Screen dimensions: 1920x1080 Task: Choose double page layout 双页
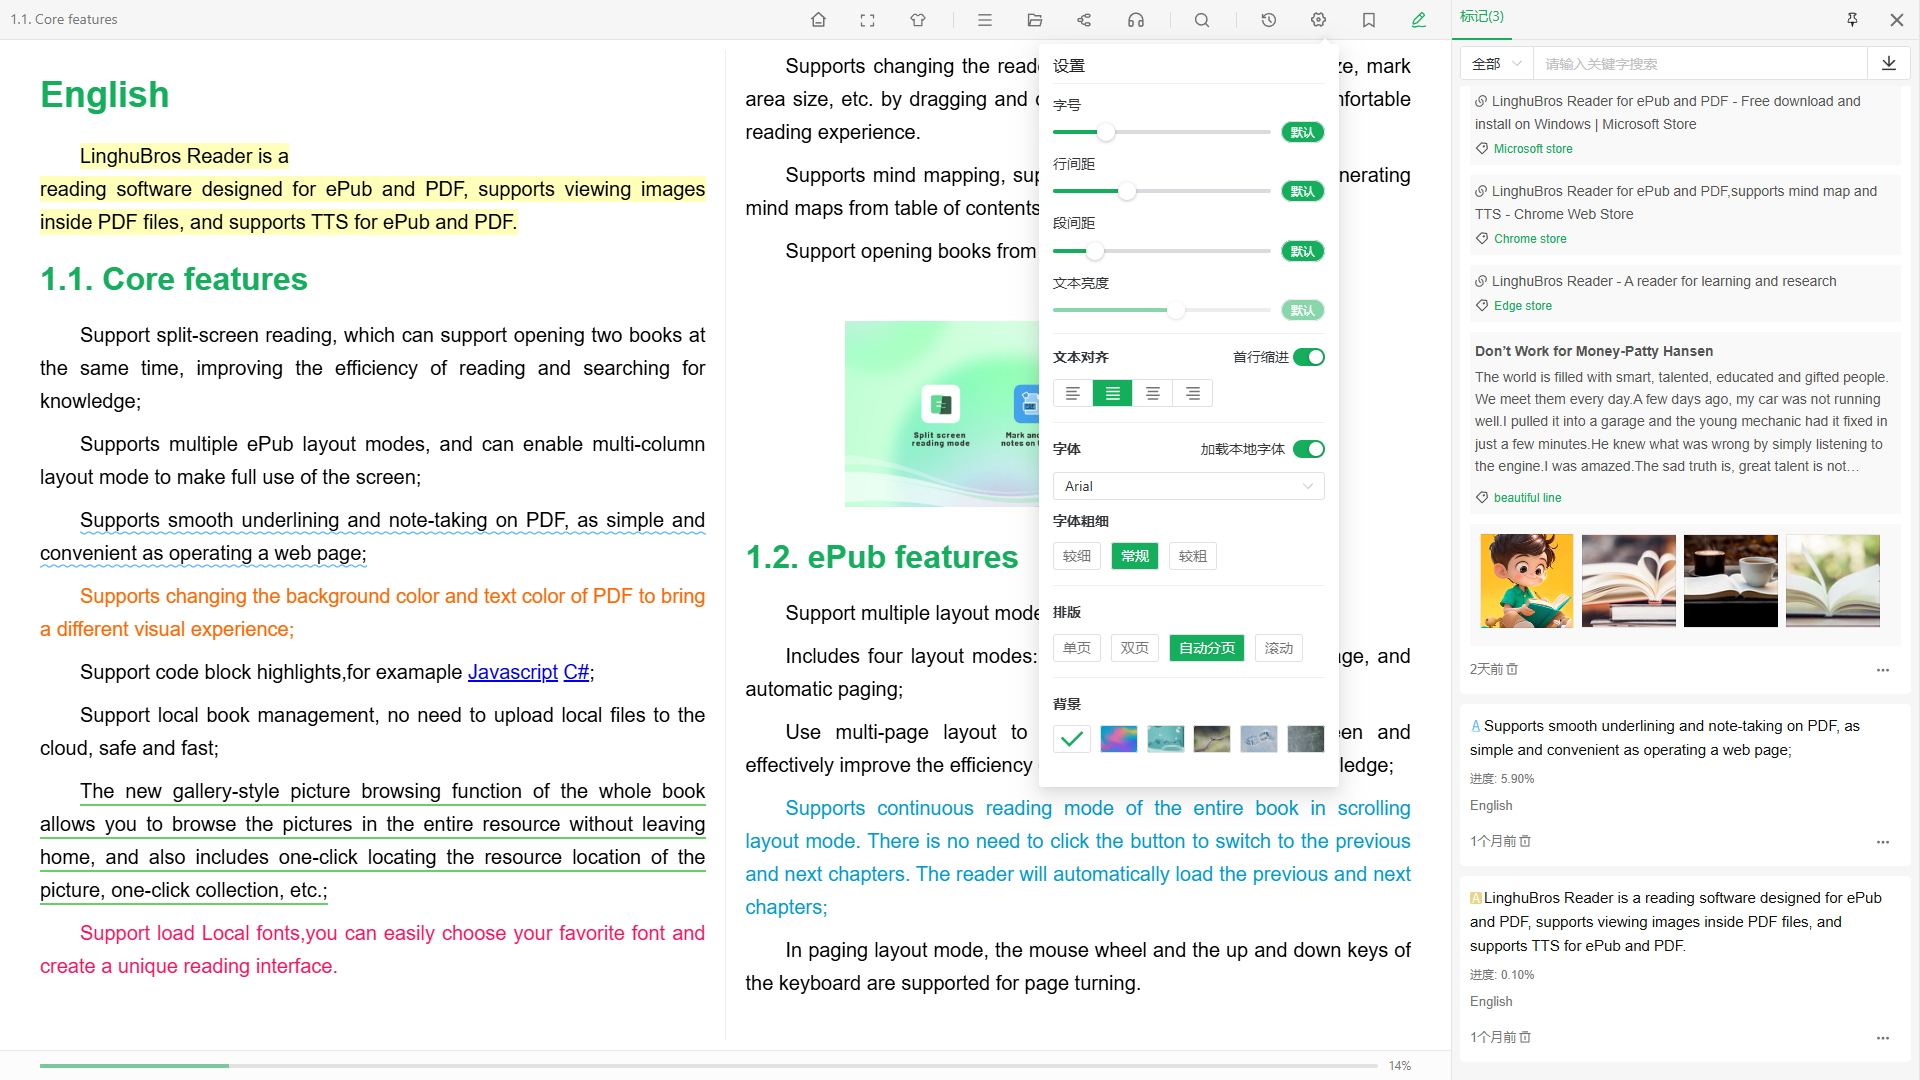[x=1135, y=648]
